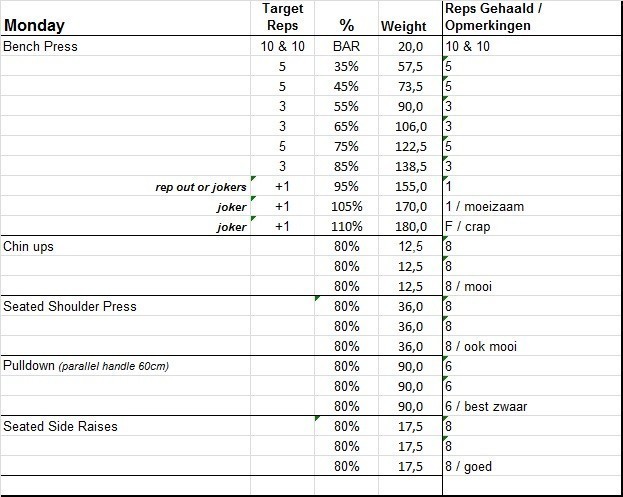Select the Bench Press exercise cell
This screenshot has width=623, height=497.
tap(41, 46)
